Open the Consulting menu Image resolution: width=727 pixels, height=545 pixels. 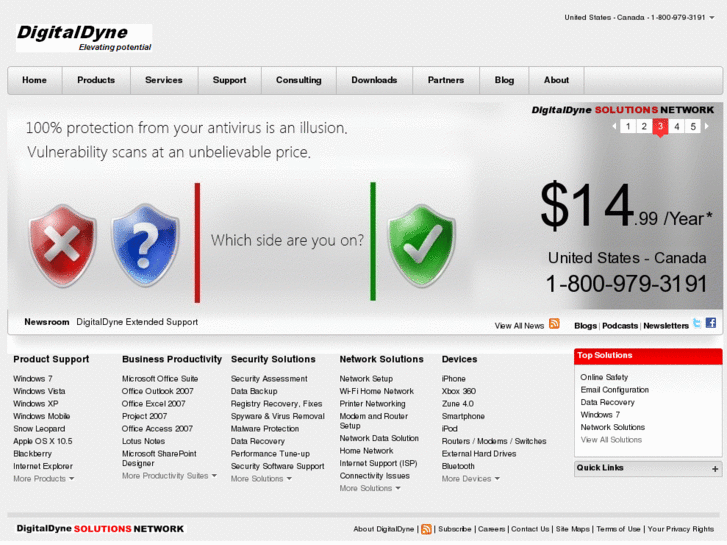[x=299, y=80]
